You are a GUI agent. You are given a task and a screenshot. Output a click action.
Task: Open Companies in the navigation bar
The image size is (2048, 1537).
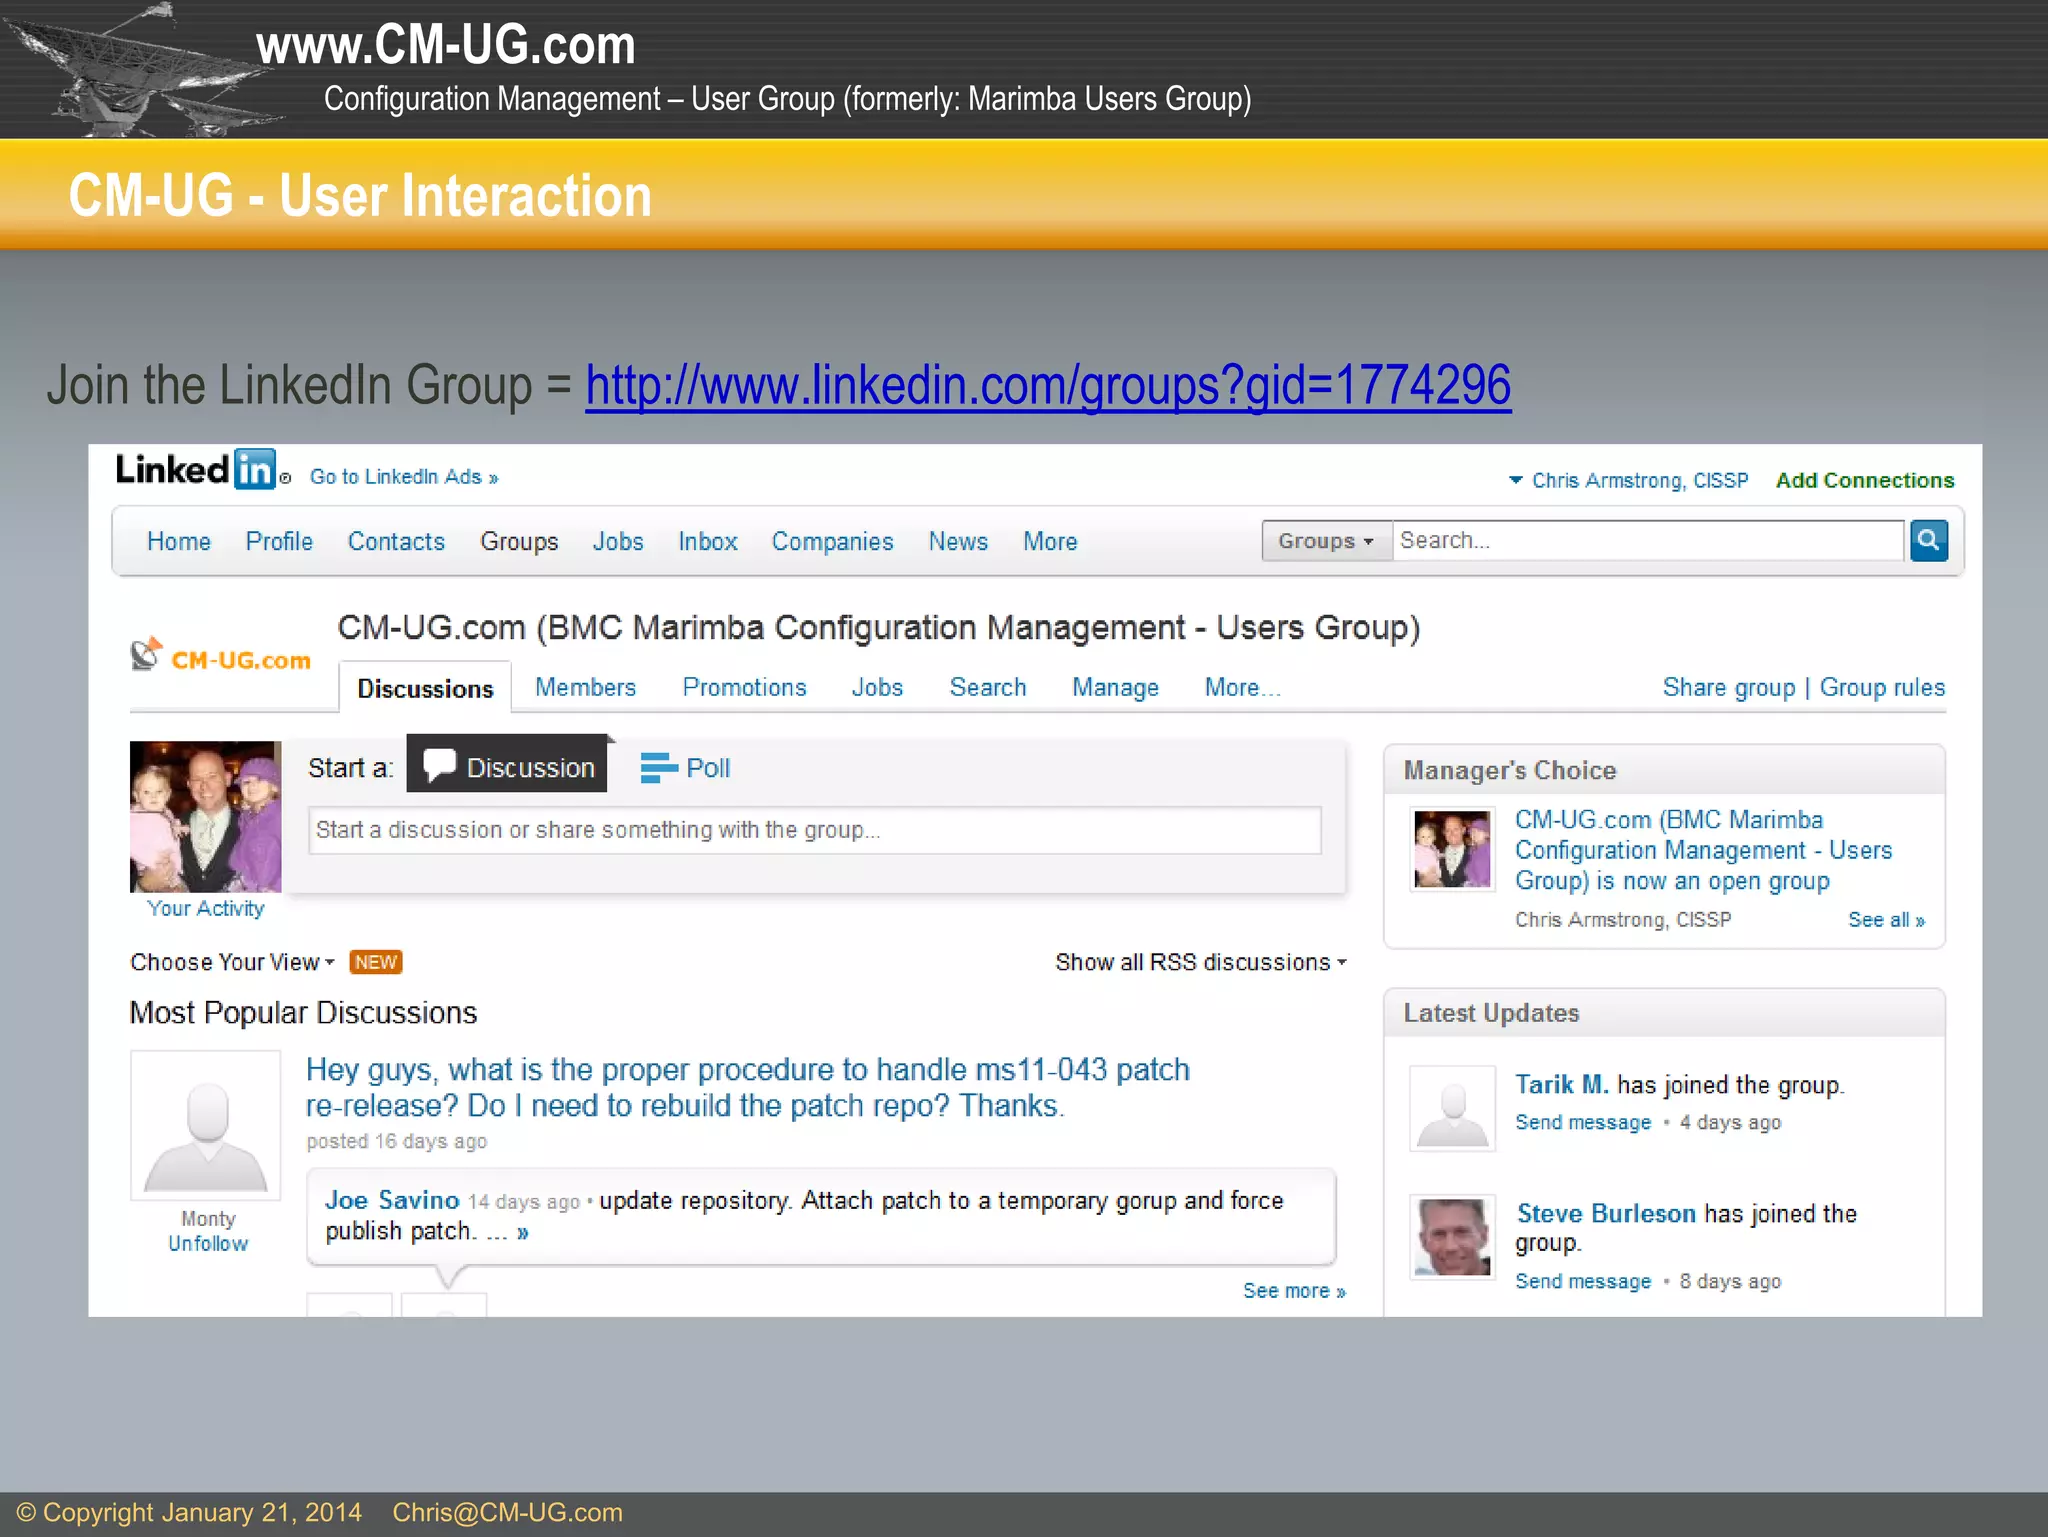coord(832,541)
